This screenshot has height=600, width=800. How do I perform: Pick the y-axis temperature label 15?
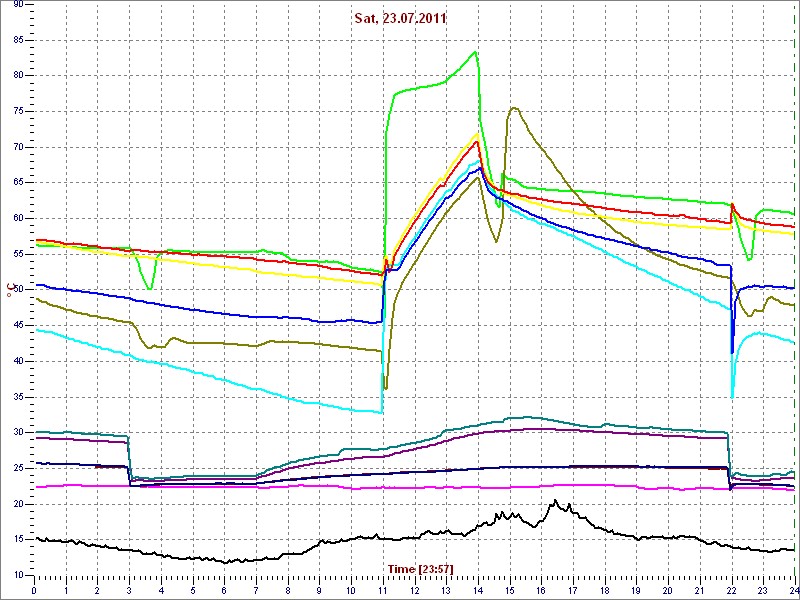click(x=17, y=539)
